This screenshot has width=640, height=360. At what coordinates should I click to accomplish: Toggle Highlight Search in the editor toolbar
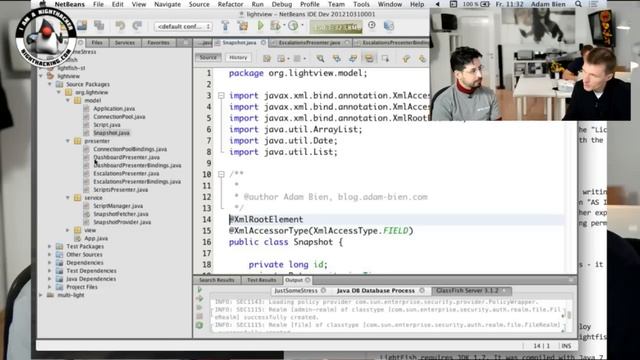point(369,58)
